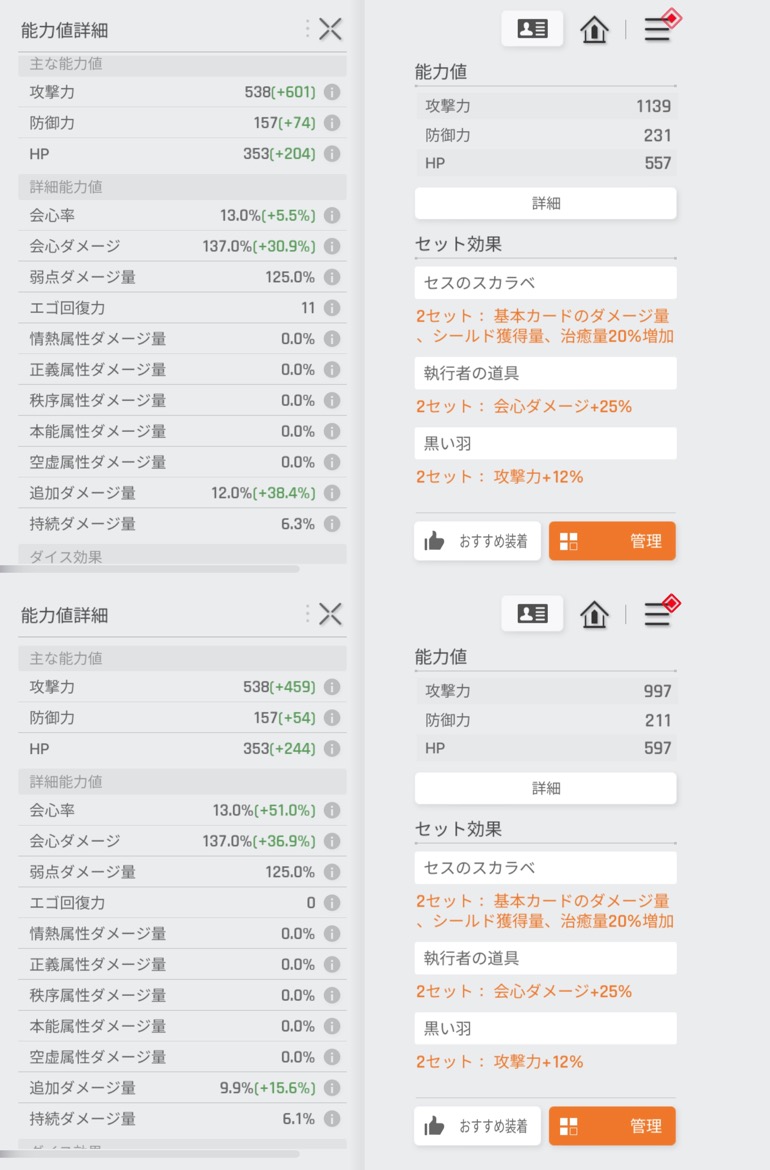
Task: Tap info icon beside 防御力 157(+74)
Action: [332, 123]
